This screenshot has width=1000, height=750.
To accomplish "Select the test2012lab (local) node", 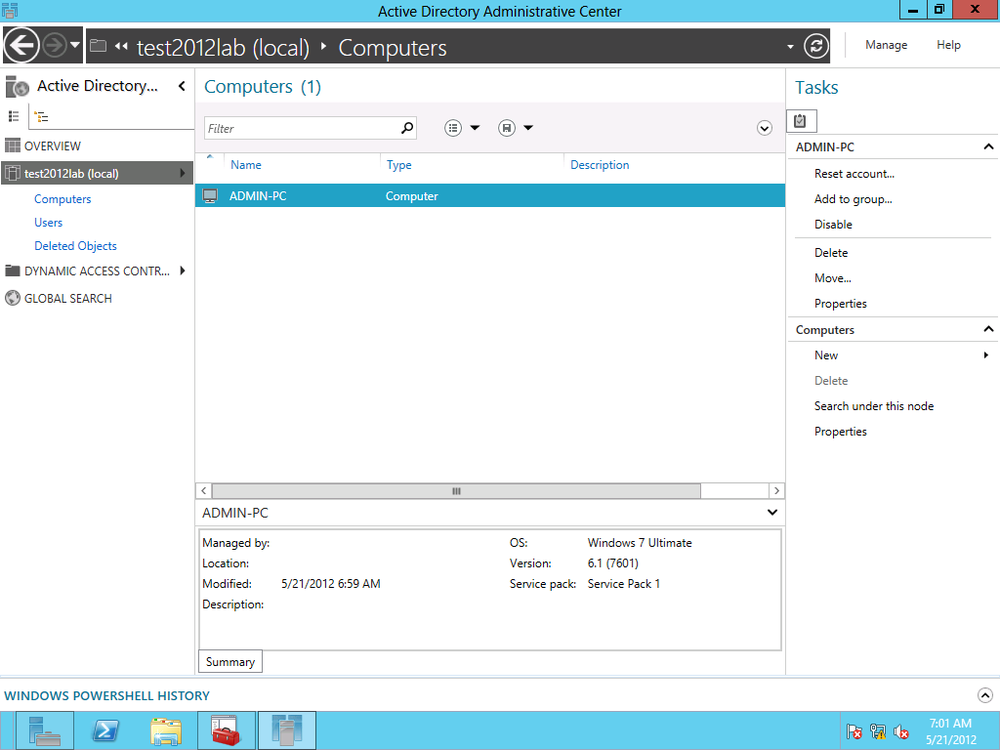I will (97, 173).
